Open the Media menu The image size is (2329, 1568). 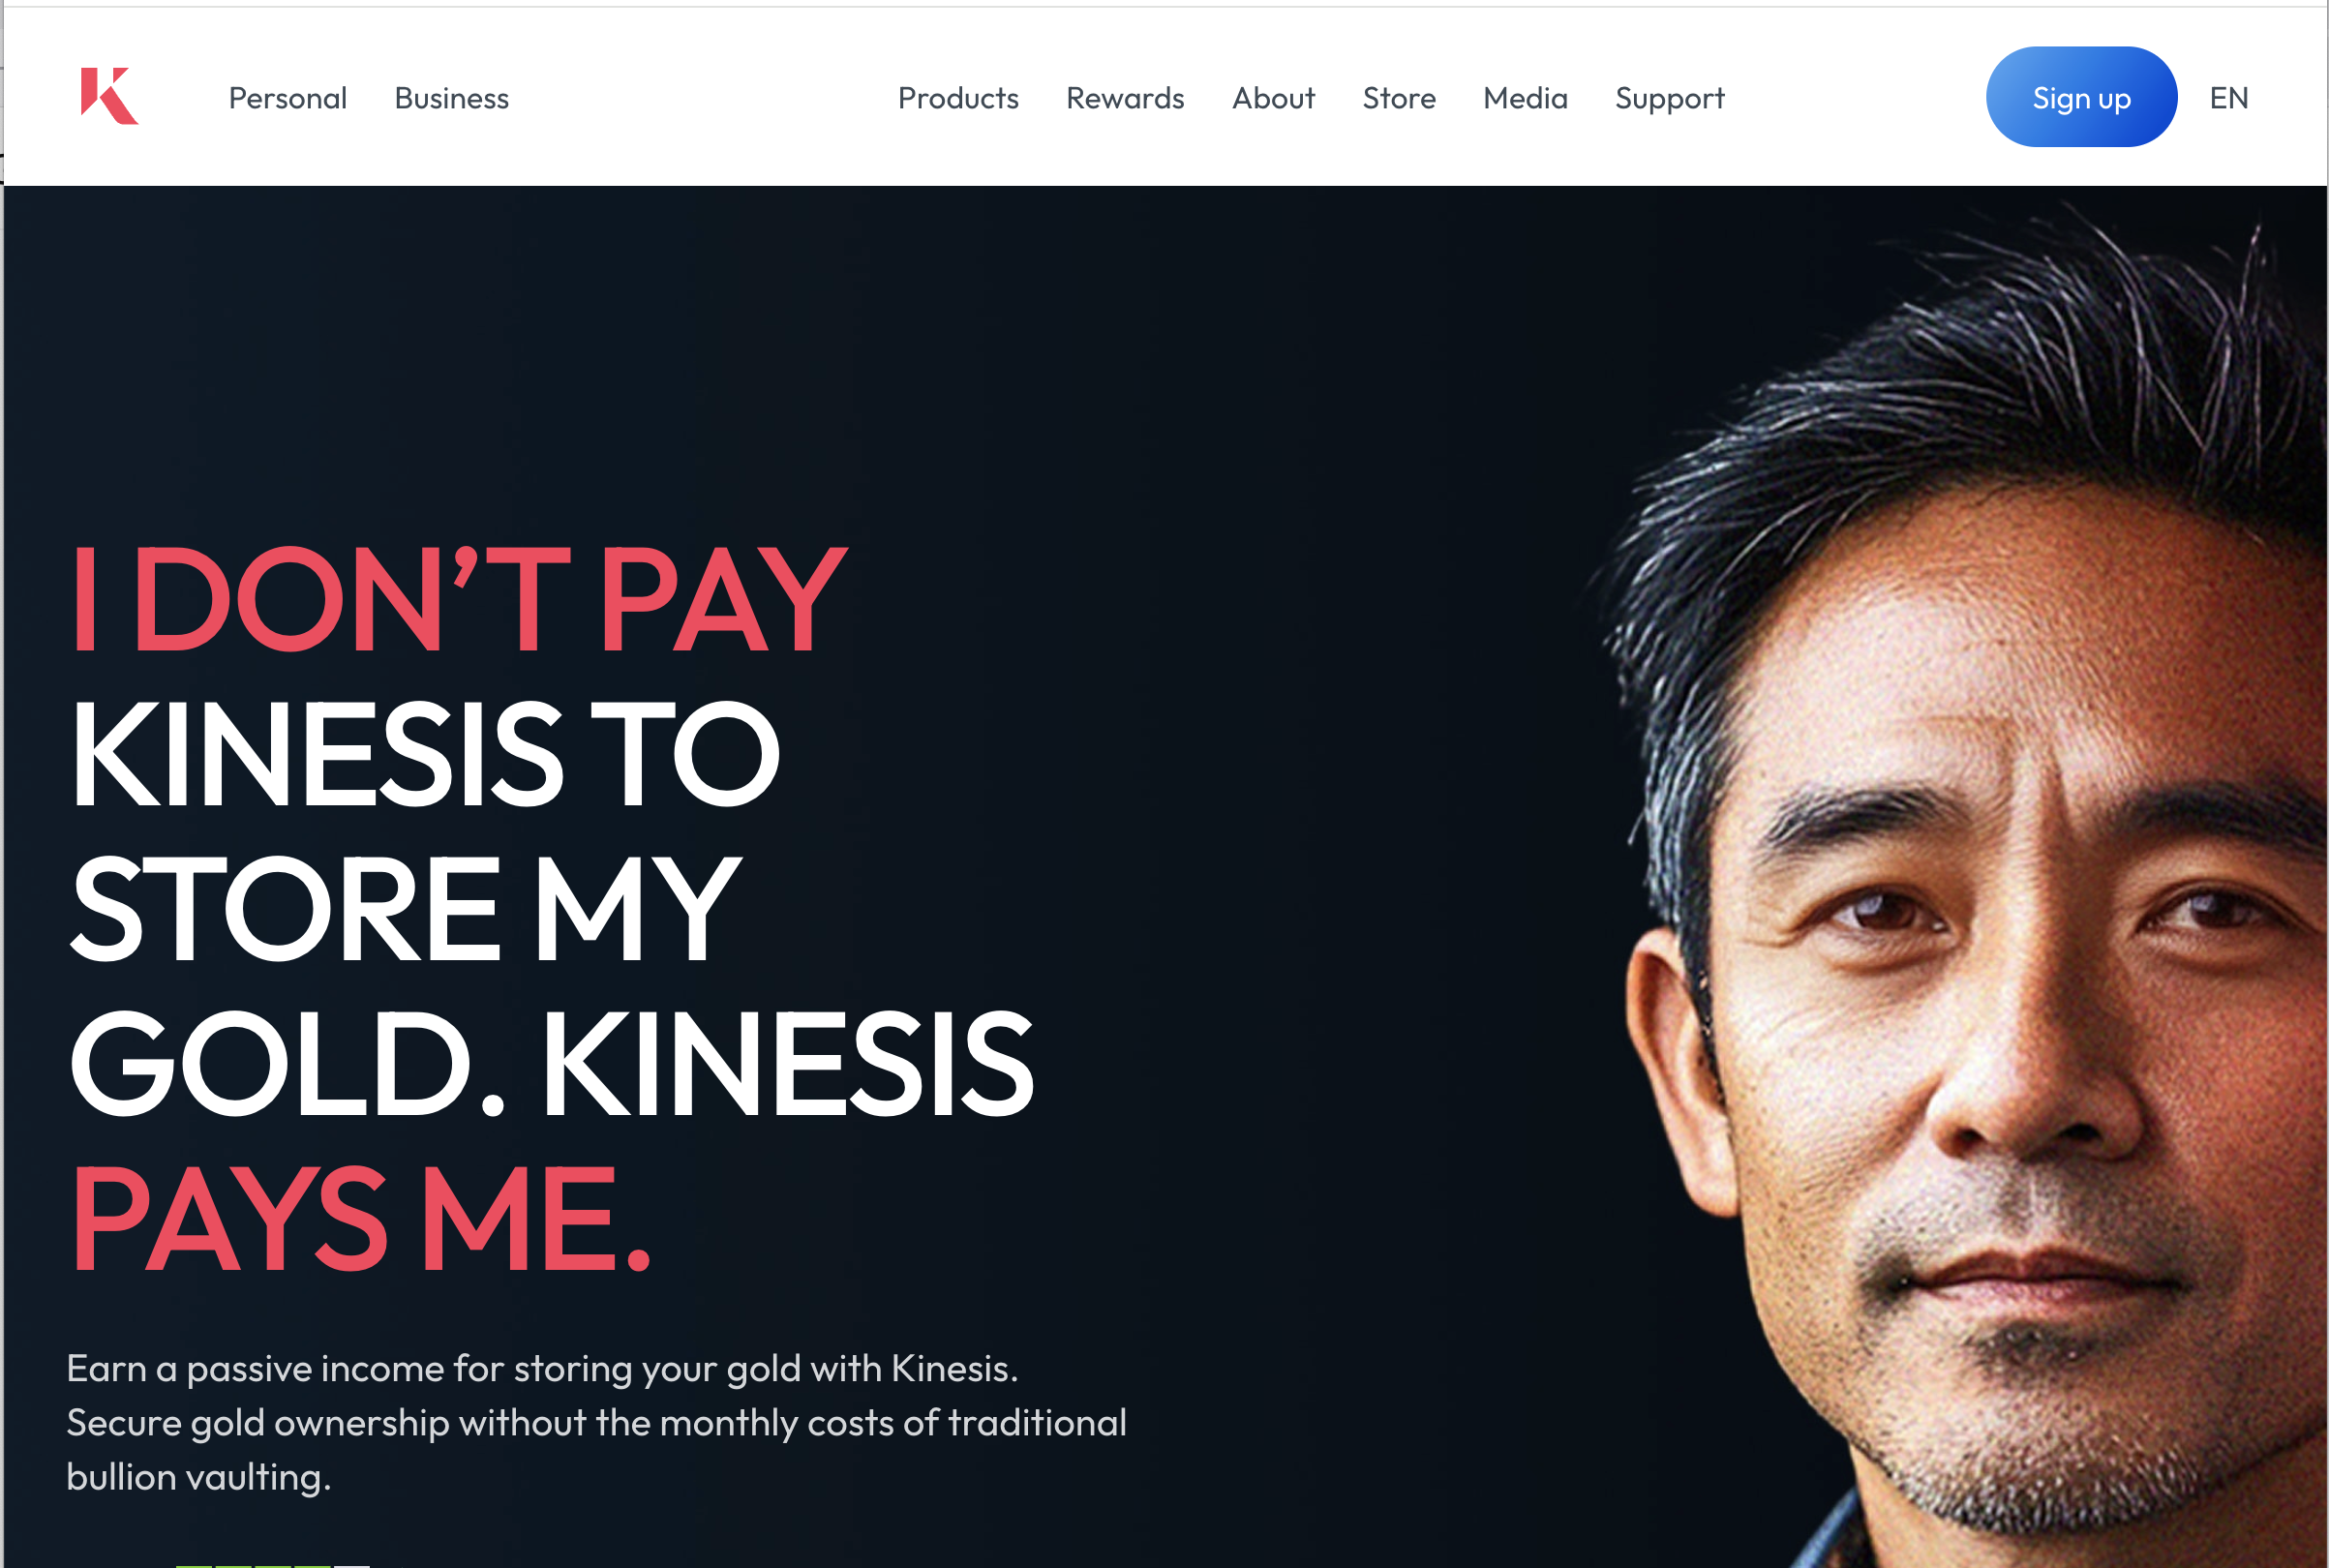click(x=1525, y=98)
